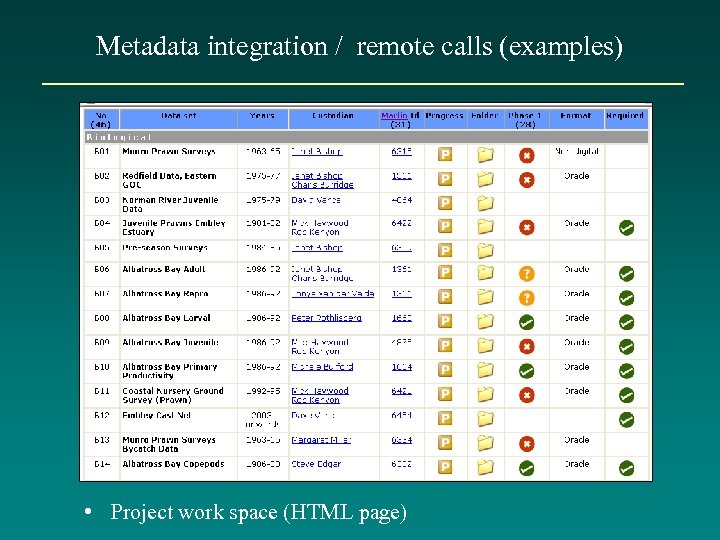Open the Progress icon for Redfield Data, Eastern GOC
720x540 pixels.
[x=444, y=179]
